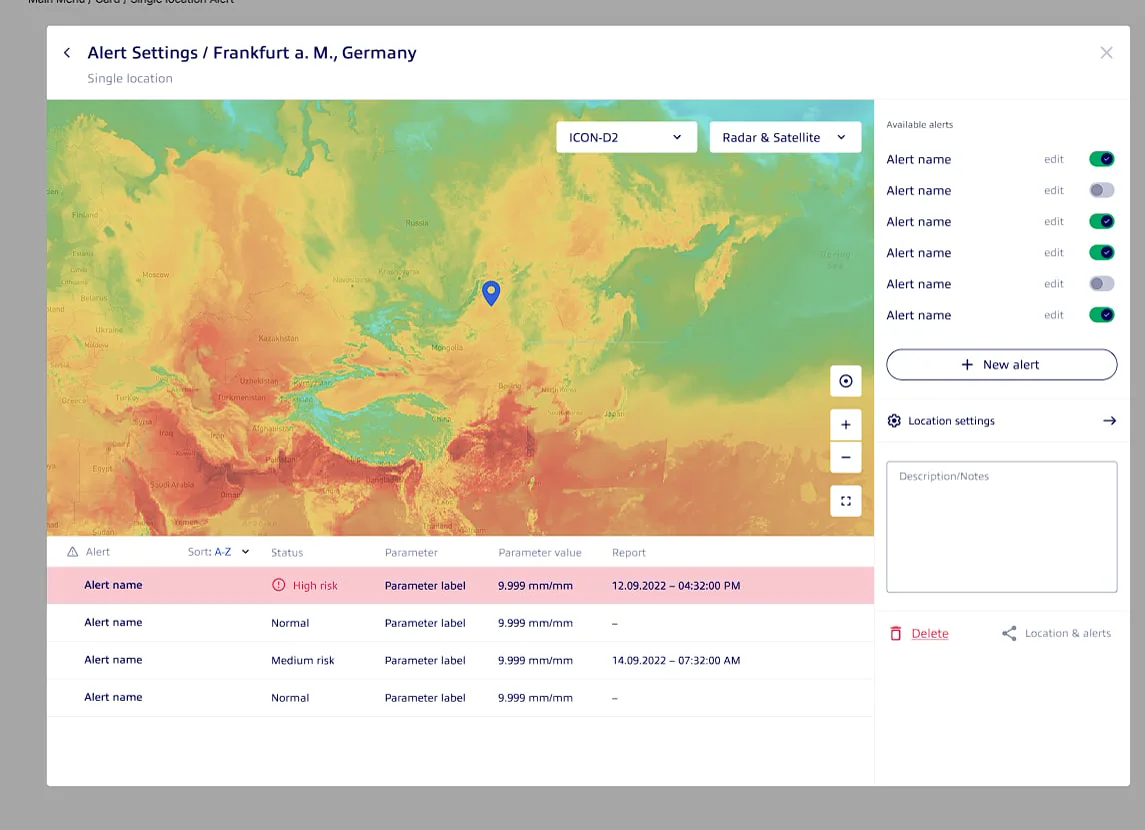Image resolution: width=1145 pixels, height=830 pixels.
Task: Click the Mongolia label on the map
Action: (x=447, y=347)
